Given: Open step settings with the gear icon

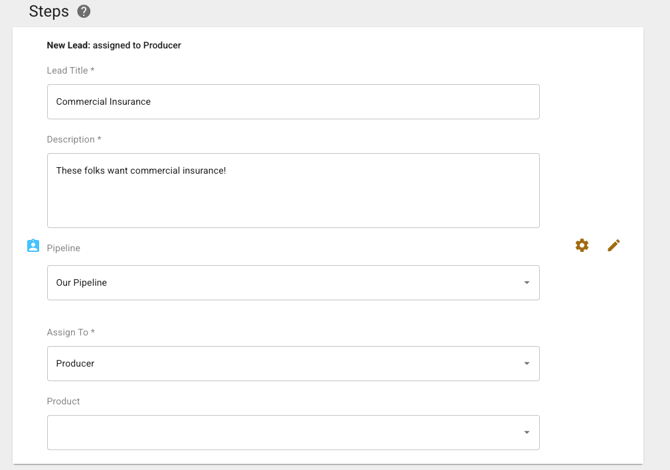Looking at the screenshot, I should (582, 245).
